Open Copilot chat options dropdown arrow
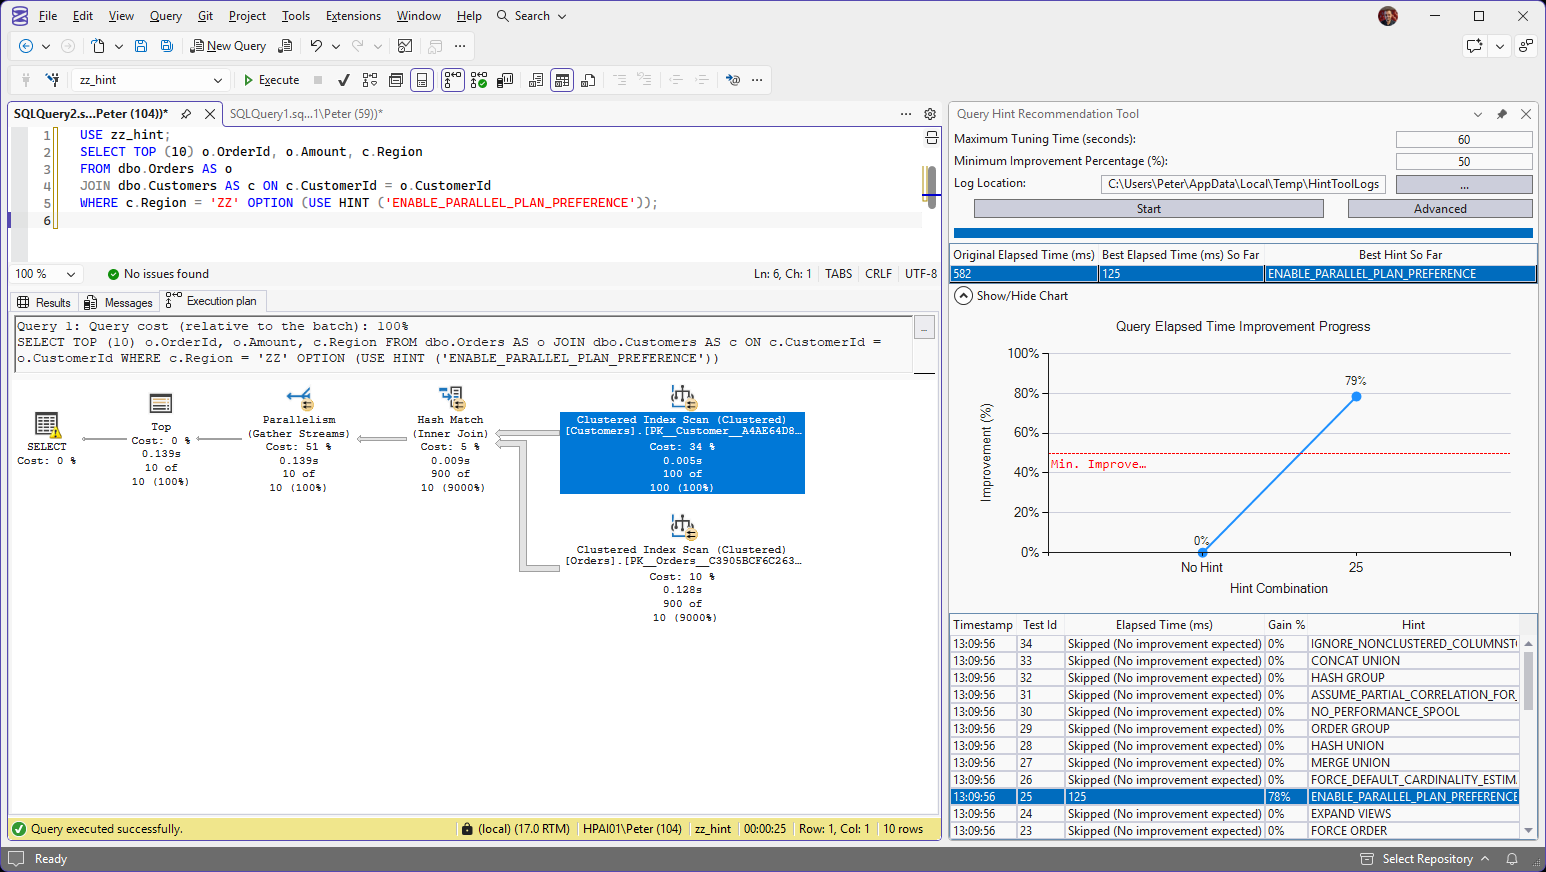This screenshot has width=1546, height=872. [1499, 46]
